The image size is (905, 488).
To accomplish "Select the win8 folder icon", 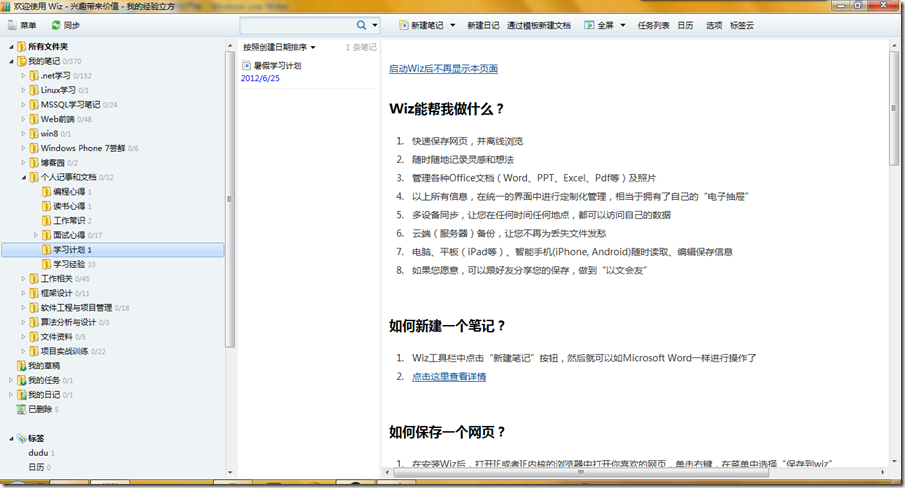I will 34,133.
